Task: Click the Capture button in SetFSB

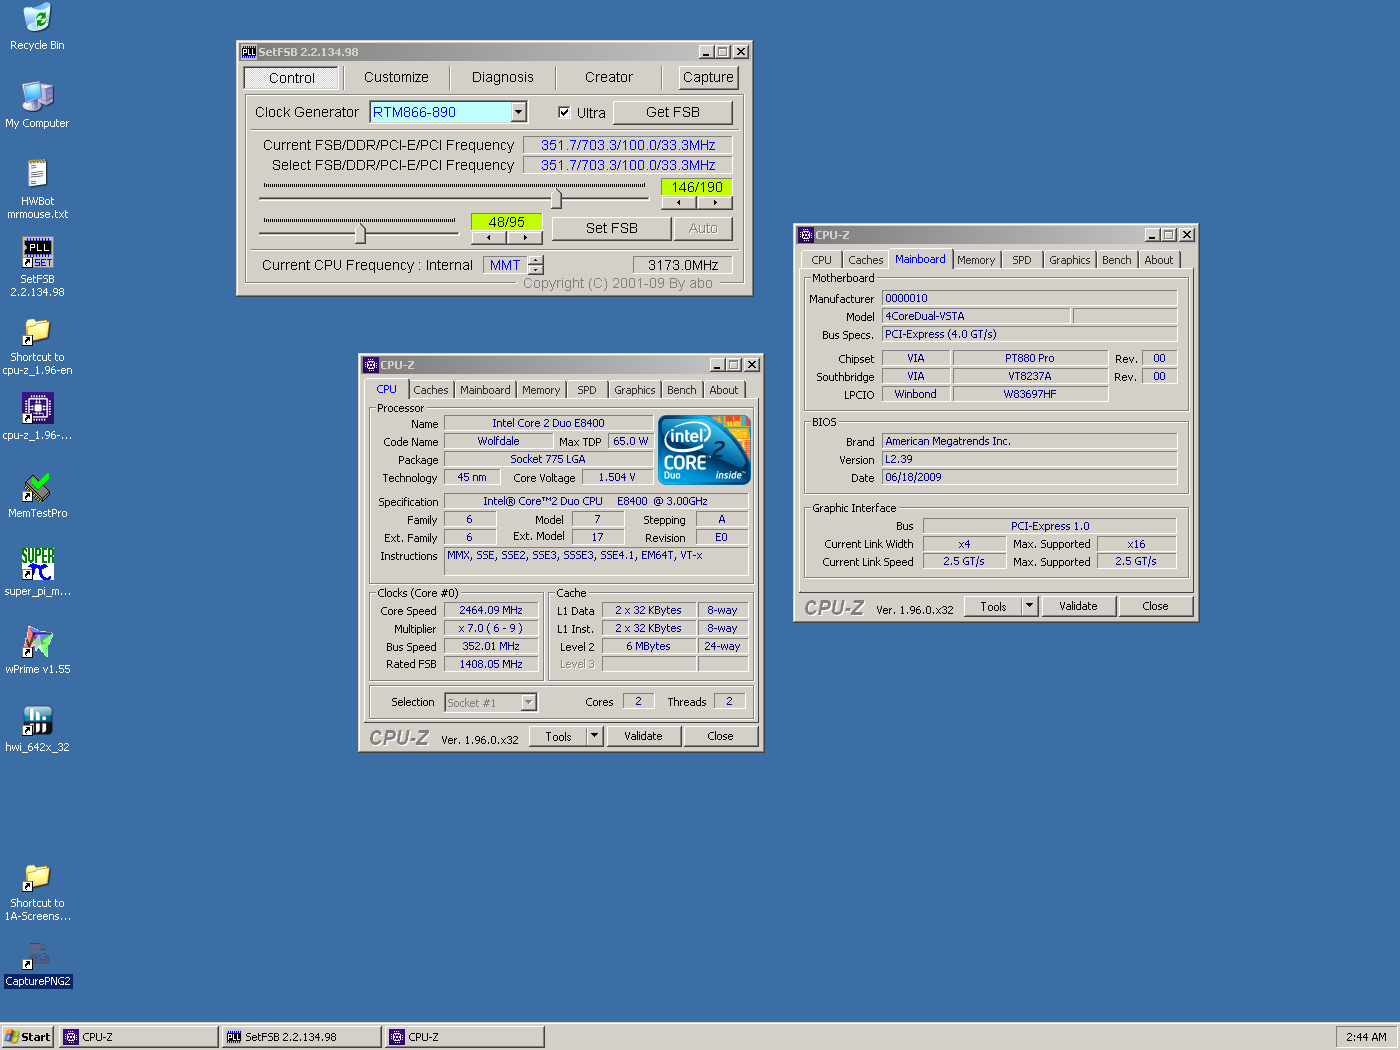Action: pos(708,77)
